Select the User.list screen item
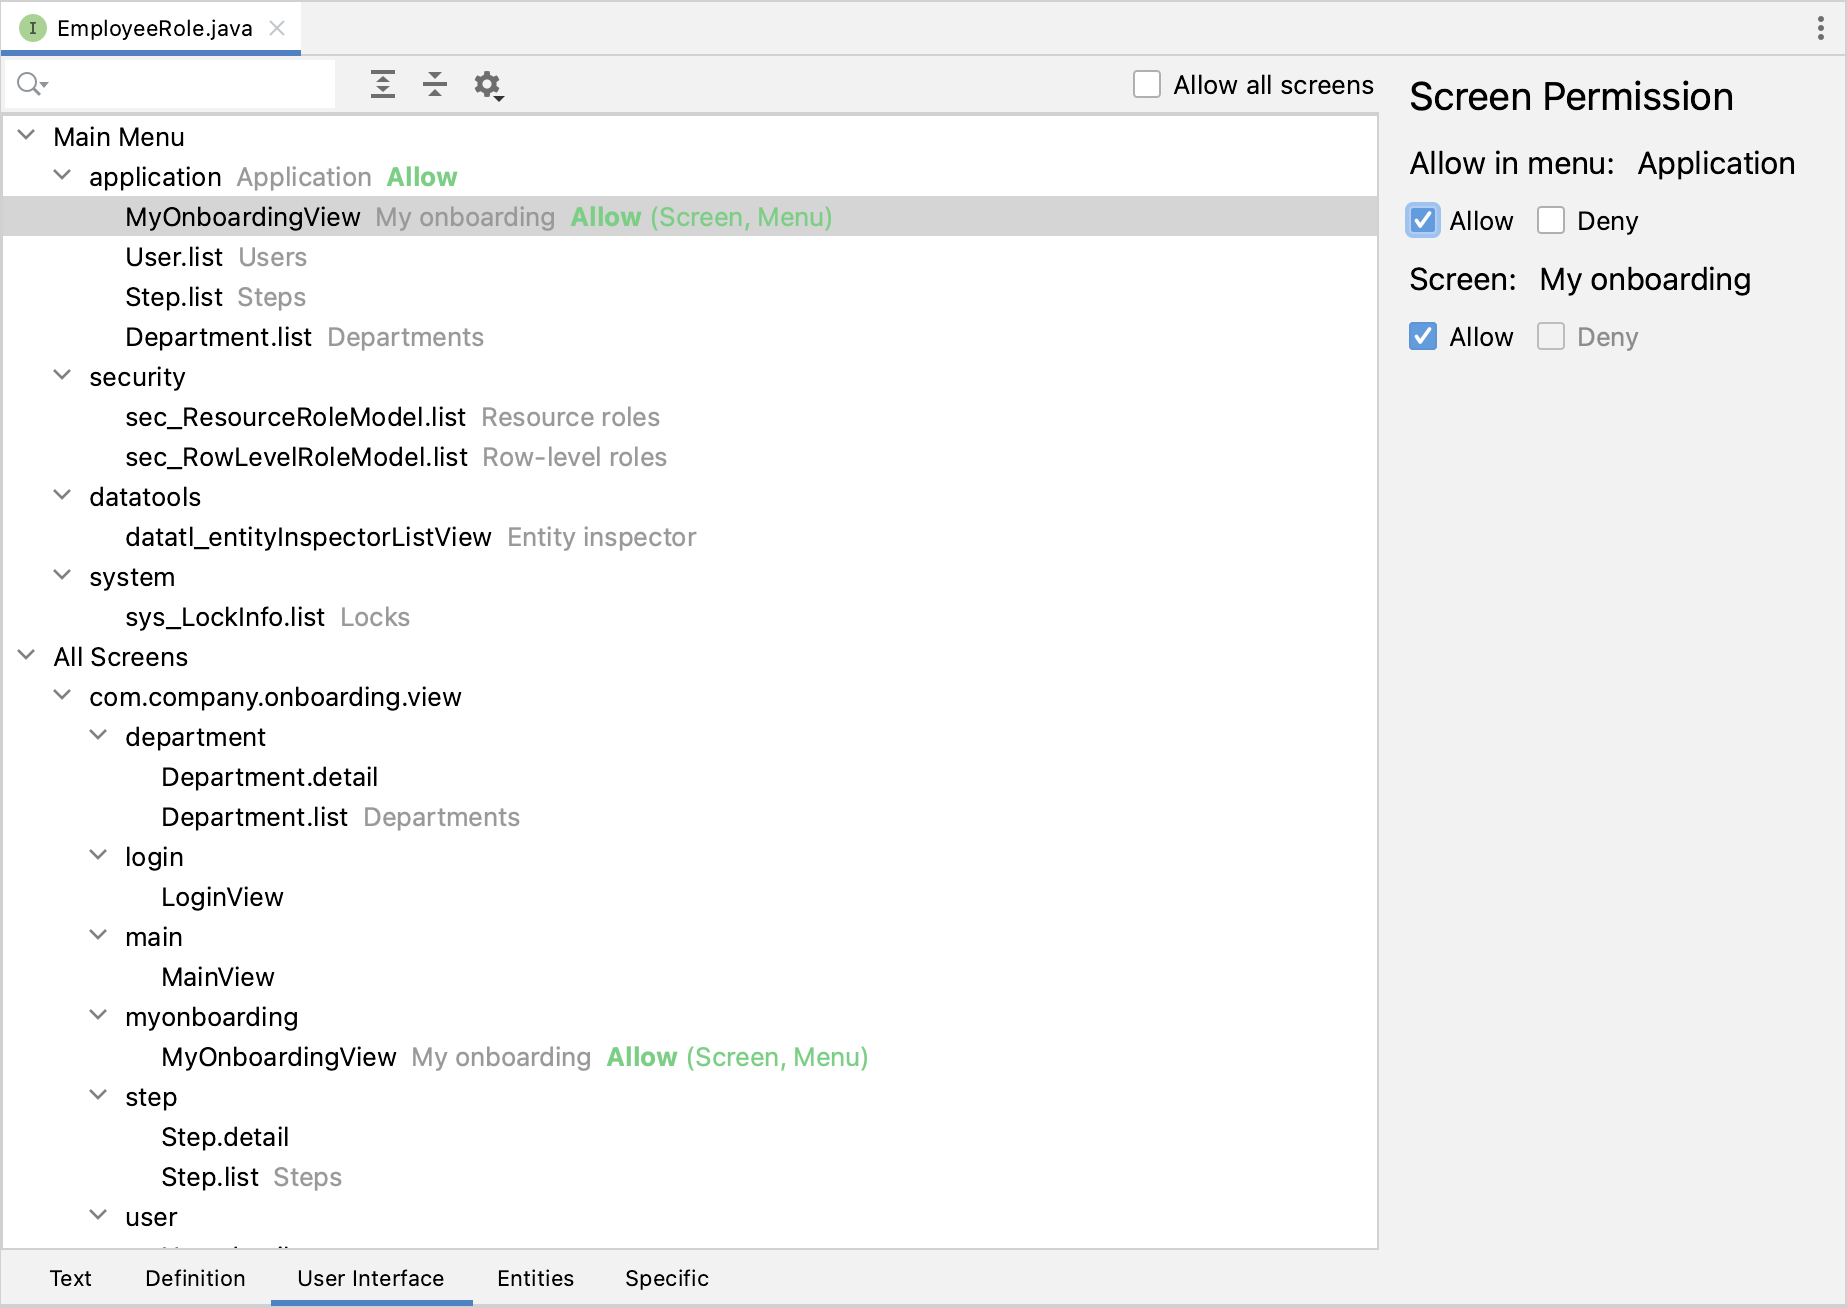The height and width of the screenshot is (1308, 1847). 174,257
